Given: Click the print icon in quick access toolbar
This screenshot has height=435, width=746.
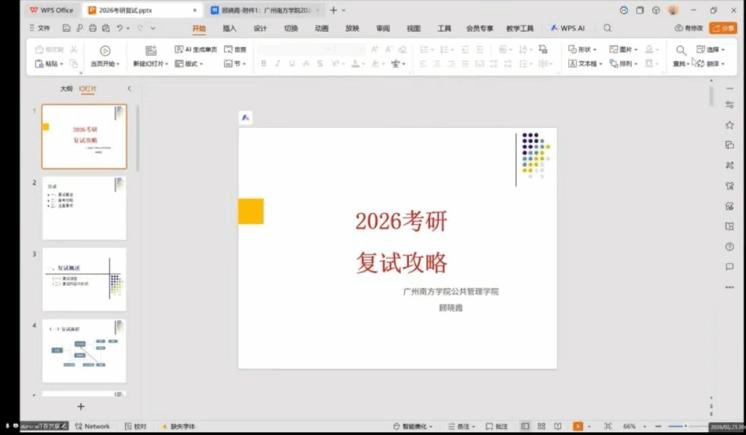Looking at the screenshot, I should click(x=92, y=28).
